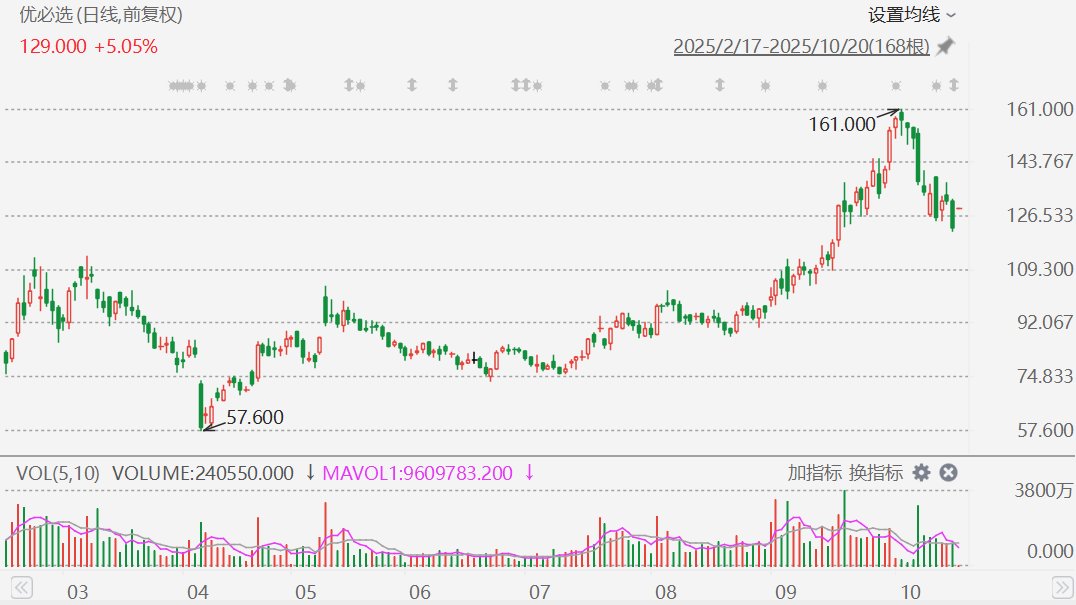Viewport: 1076px width, 605px height.
Task: Open the 优必选(日线,前复权) chart title options
Action: coord(101,15)
